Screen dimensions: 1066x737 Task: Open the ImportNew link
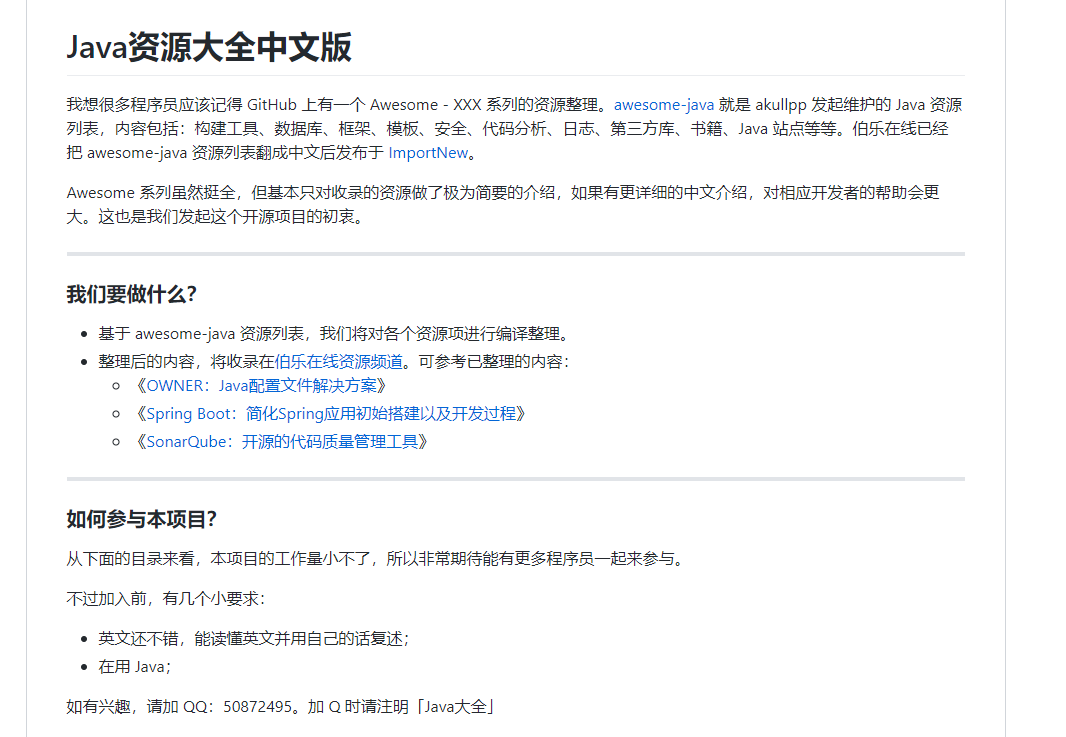[x=428, y=153]
